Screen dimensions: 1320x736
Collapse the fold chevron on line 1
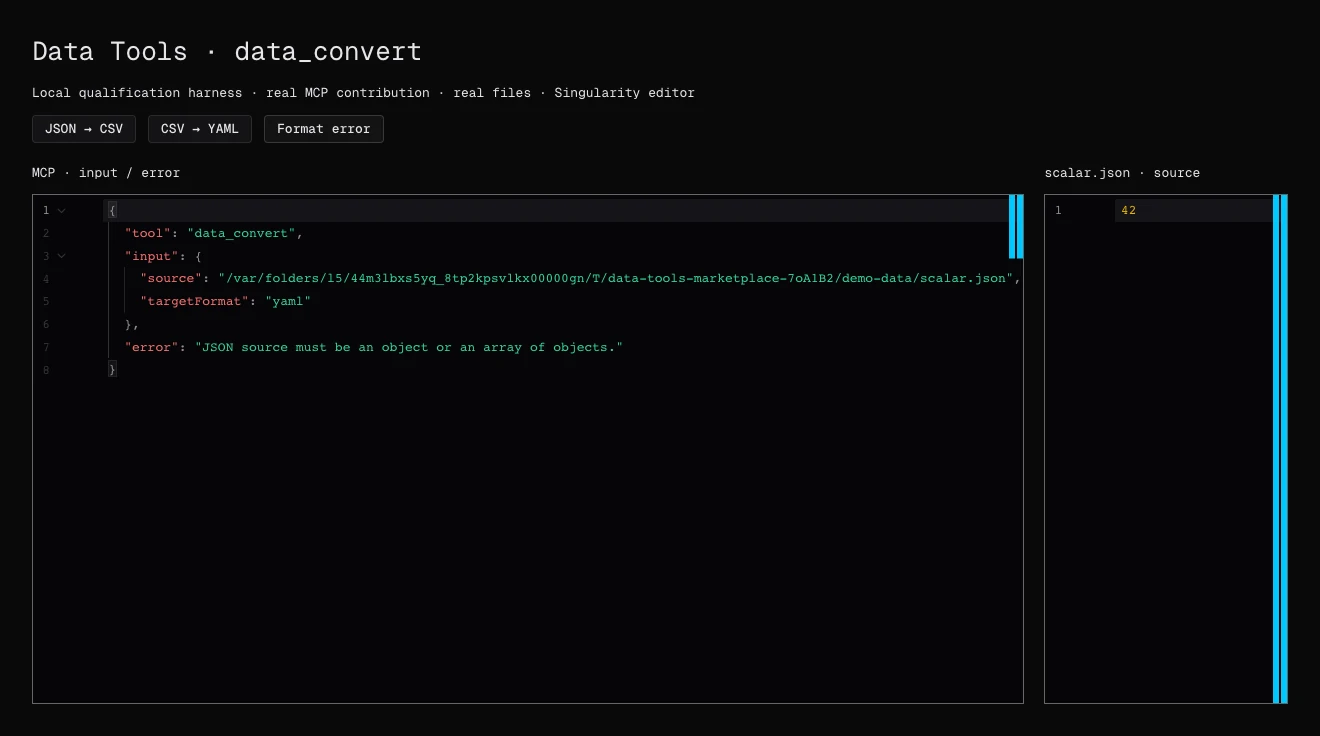tap(62, 211)
